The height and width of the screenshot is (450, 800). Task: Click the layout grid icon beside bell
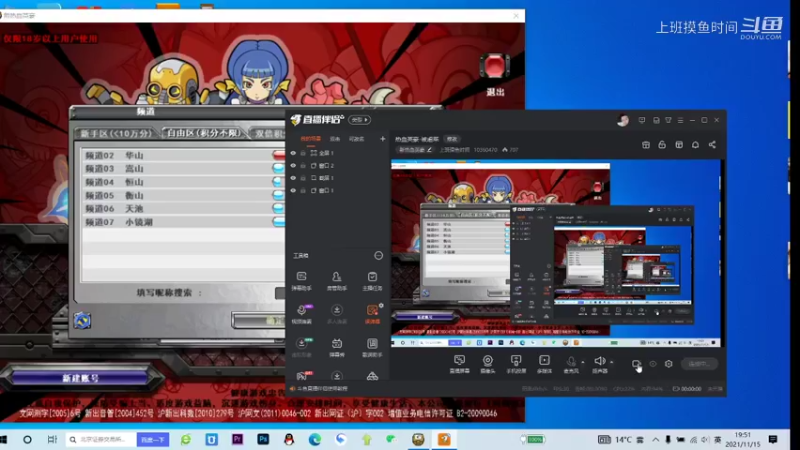point(679,145)
